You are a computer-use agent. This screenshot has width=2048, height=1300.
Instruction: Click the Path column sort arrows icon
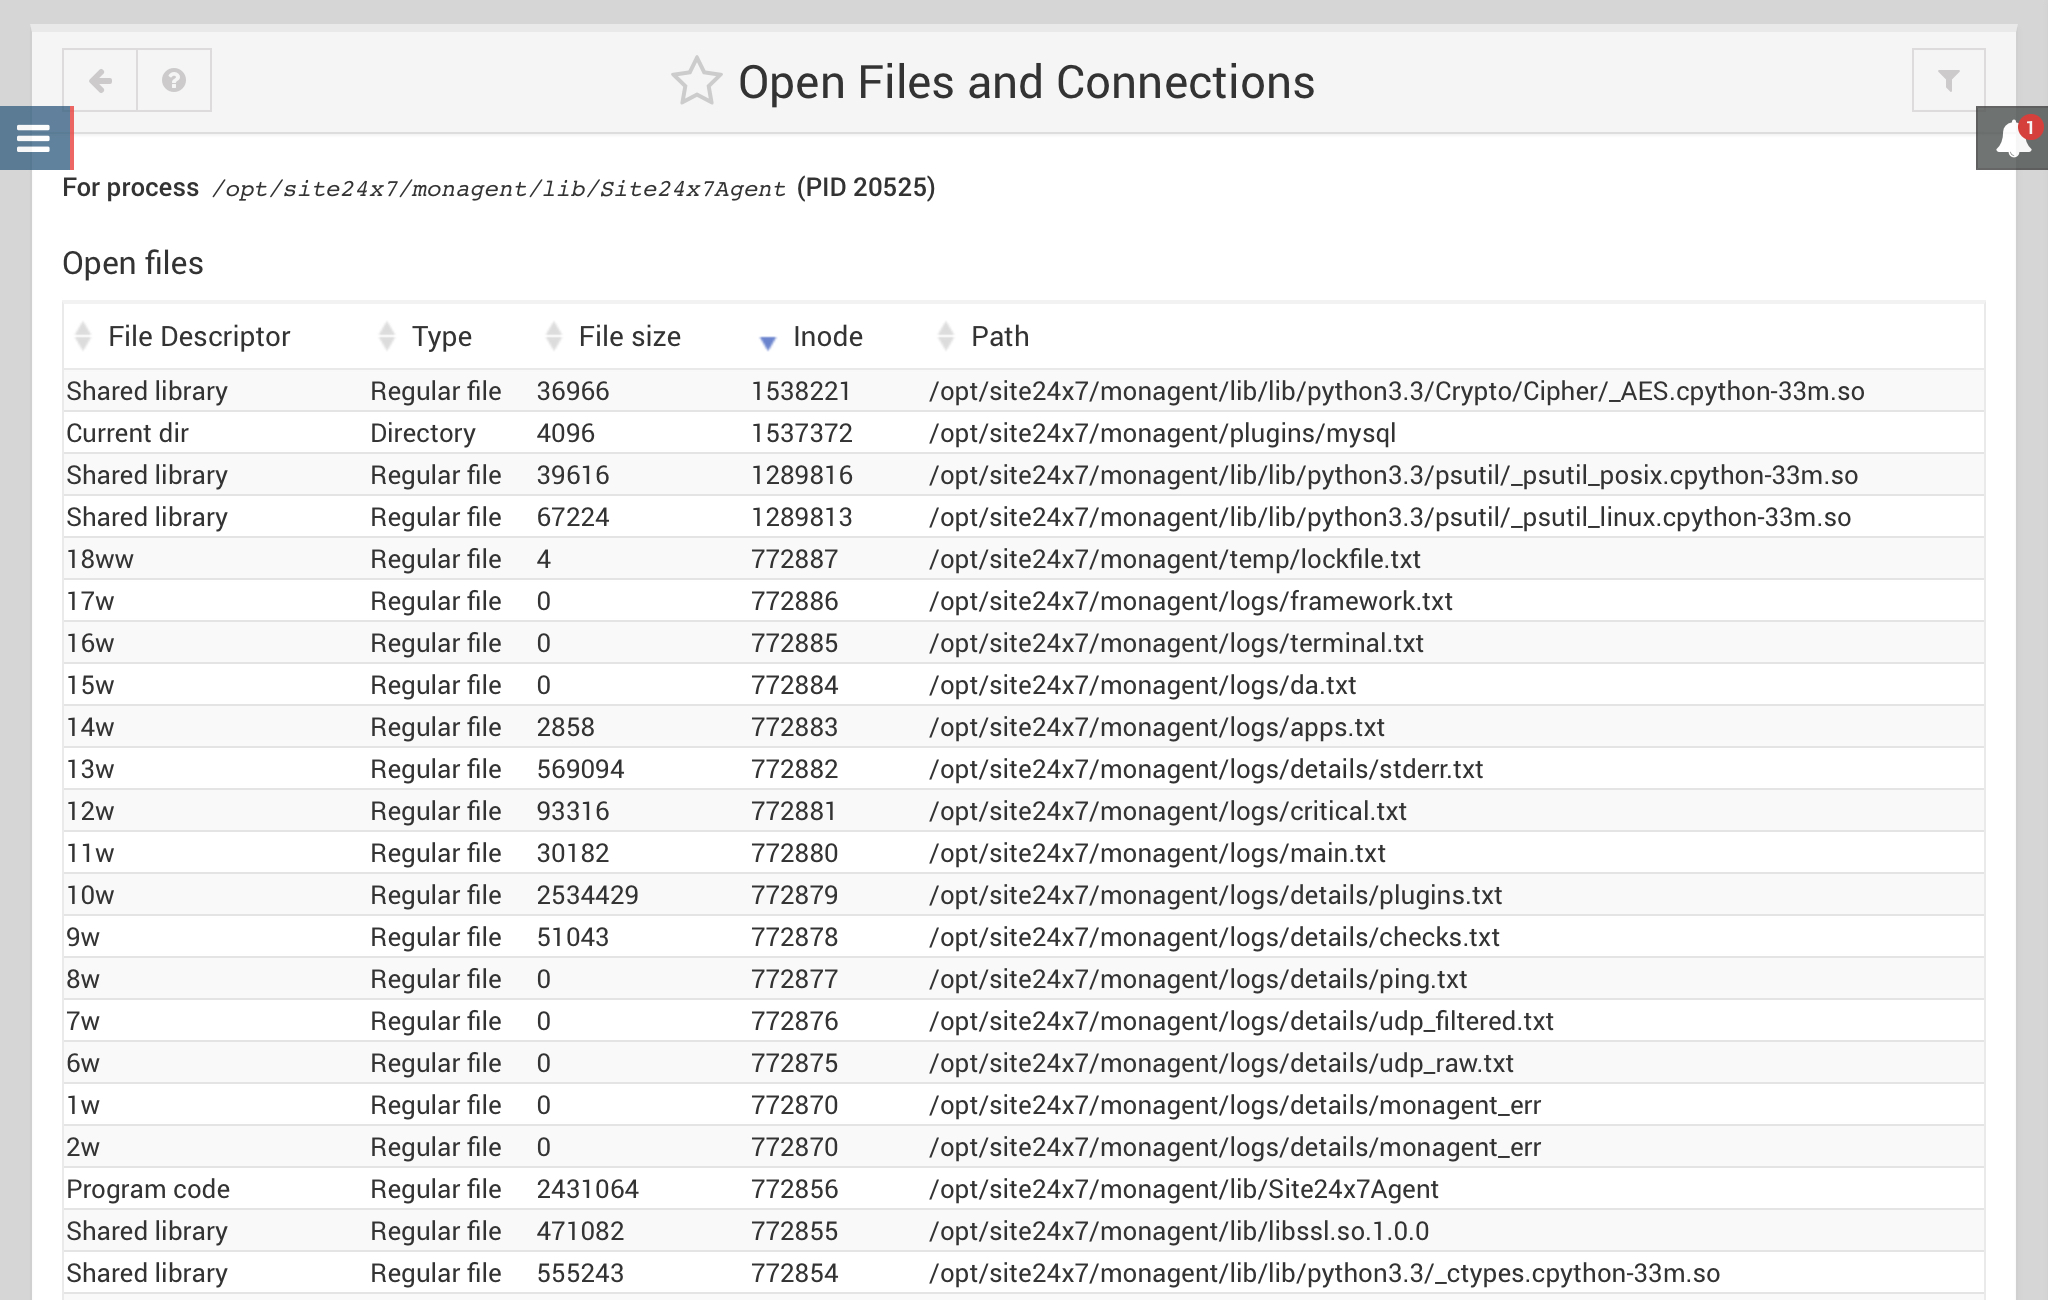pos(945,336)
